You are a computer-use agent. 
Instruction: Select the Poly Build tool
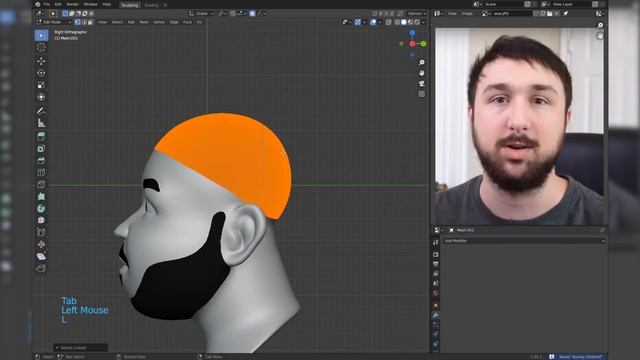(41, 196)
